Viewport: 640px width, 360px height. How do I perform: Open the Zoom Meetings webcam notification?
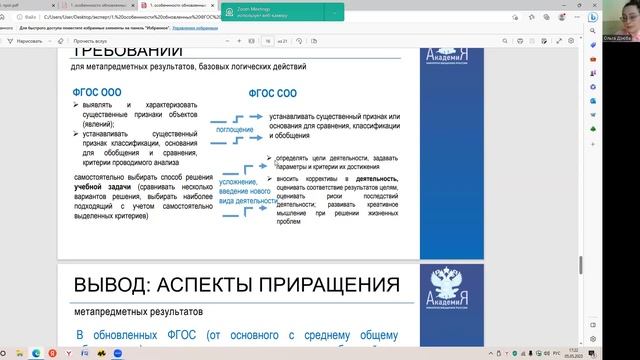(273, 12)
